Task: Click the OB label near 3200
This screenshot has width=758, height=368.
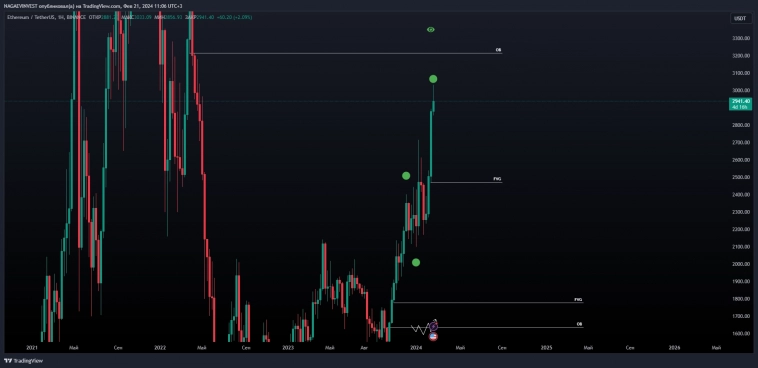Action: point(498,50)
